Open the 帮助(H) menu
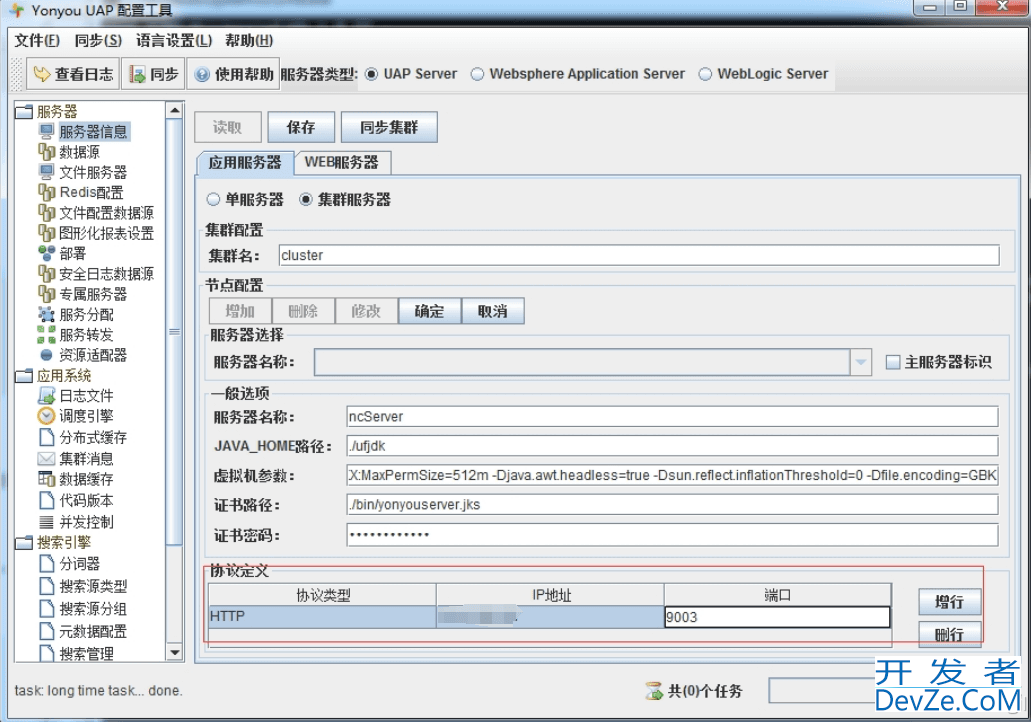The width and height of the screenshot is (1031, 722). [249, 41]
